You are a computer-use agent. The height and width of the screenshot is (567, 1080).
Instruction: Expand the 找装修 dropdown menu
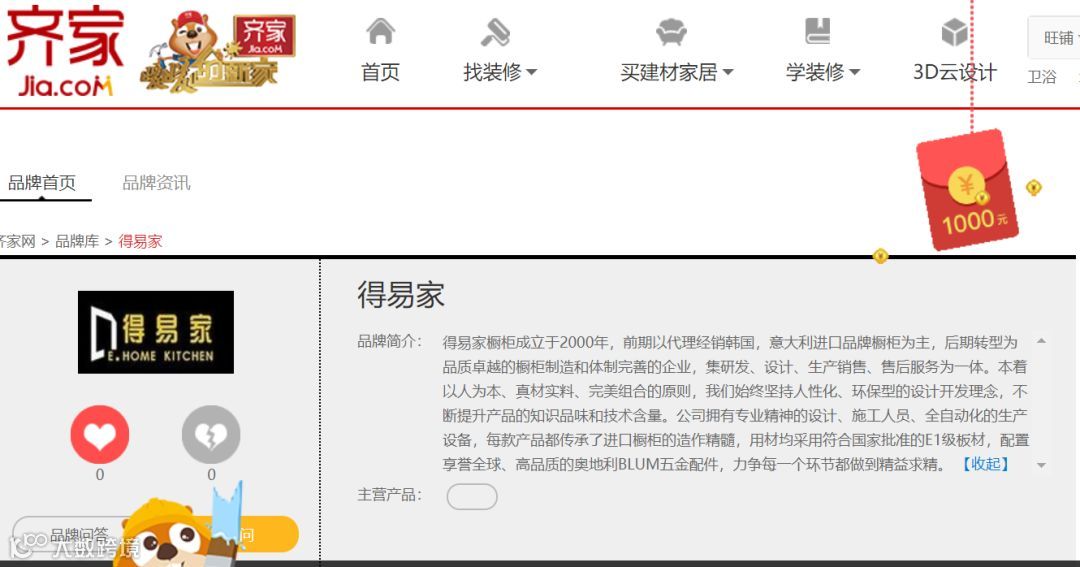click(x=500, y=72)
